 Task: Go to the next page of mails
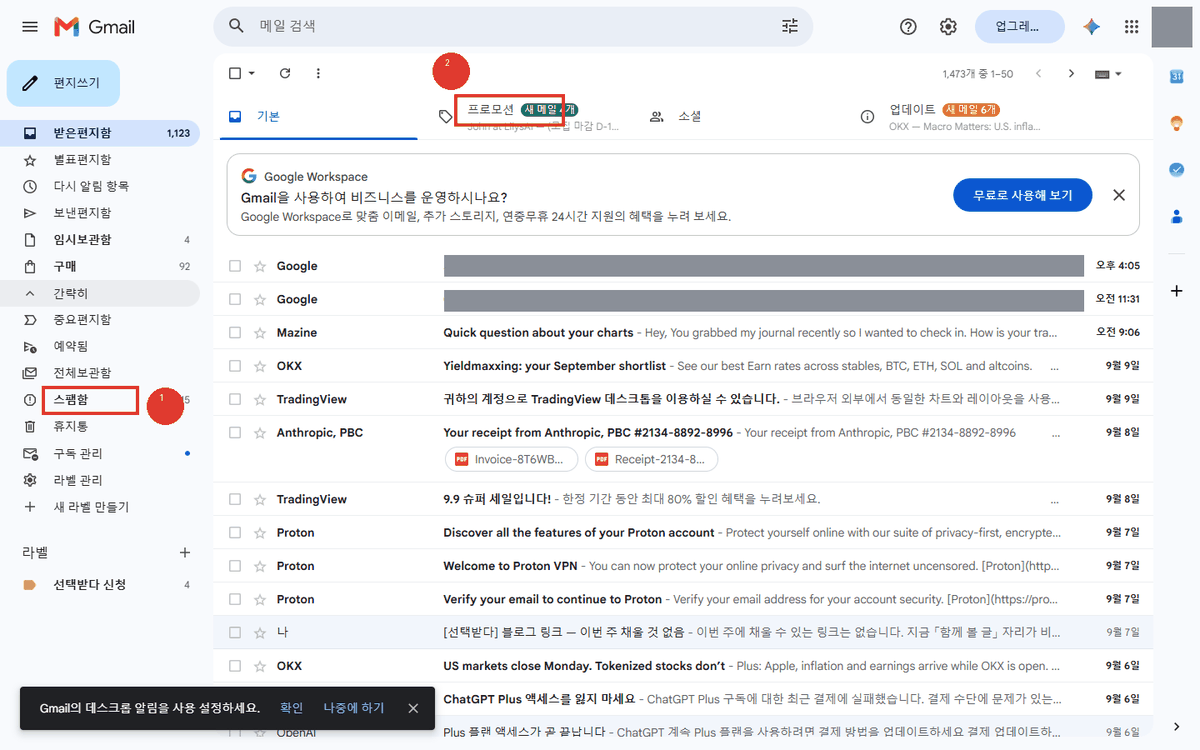[1071, 73]
